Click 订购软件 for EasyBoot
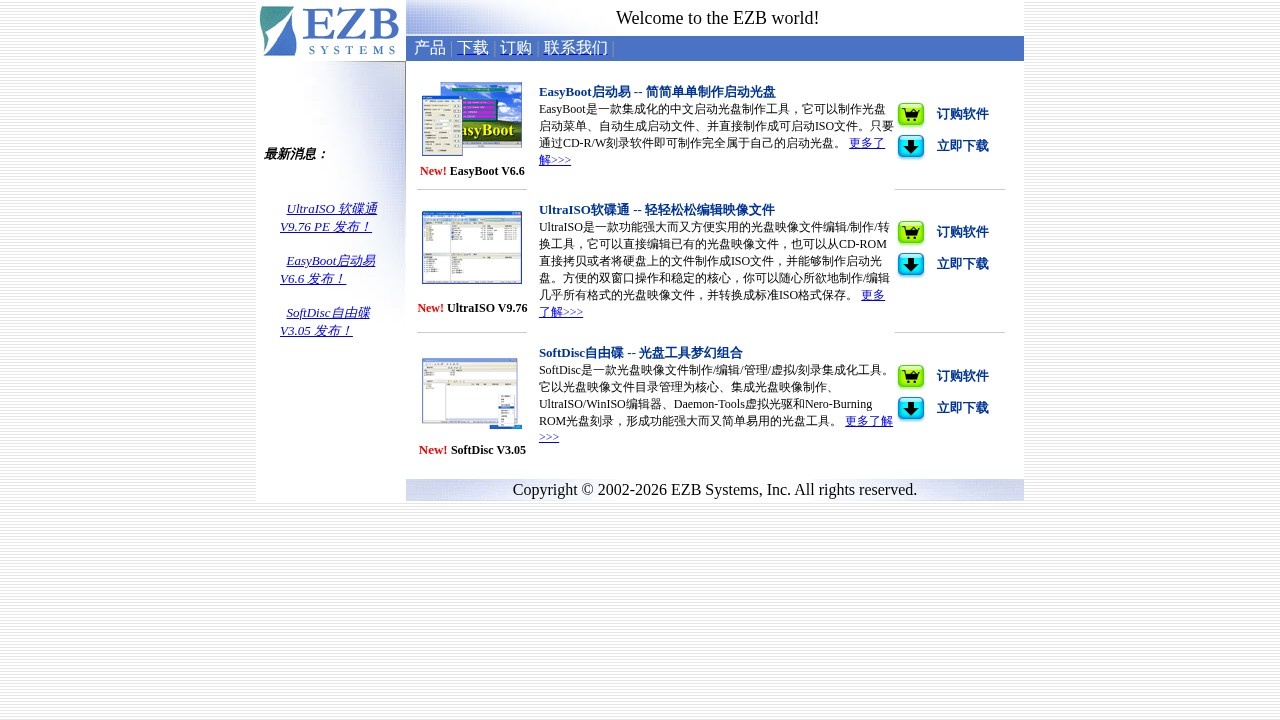1280x720 pixels. pyautogui.click(x=963, y=115)
